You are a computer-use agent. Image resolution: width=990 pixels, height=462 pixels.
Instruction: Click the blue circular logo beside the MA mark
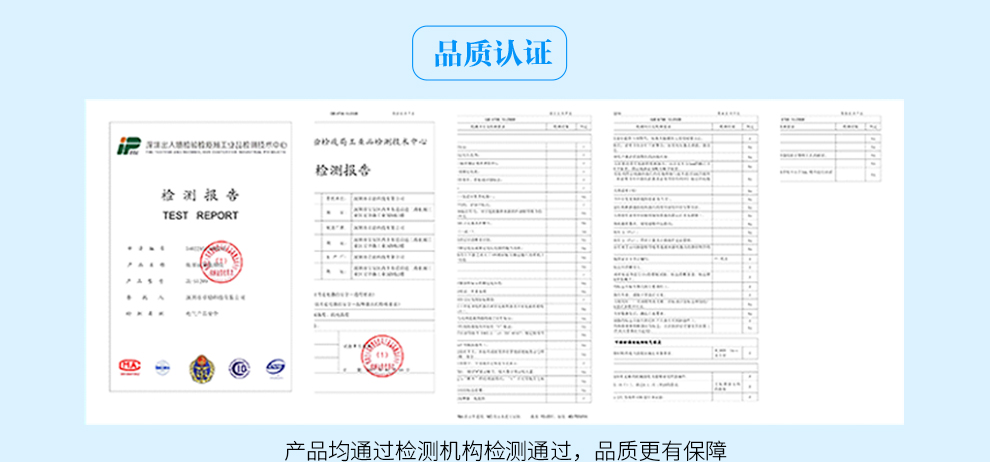tap(163, 368)
